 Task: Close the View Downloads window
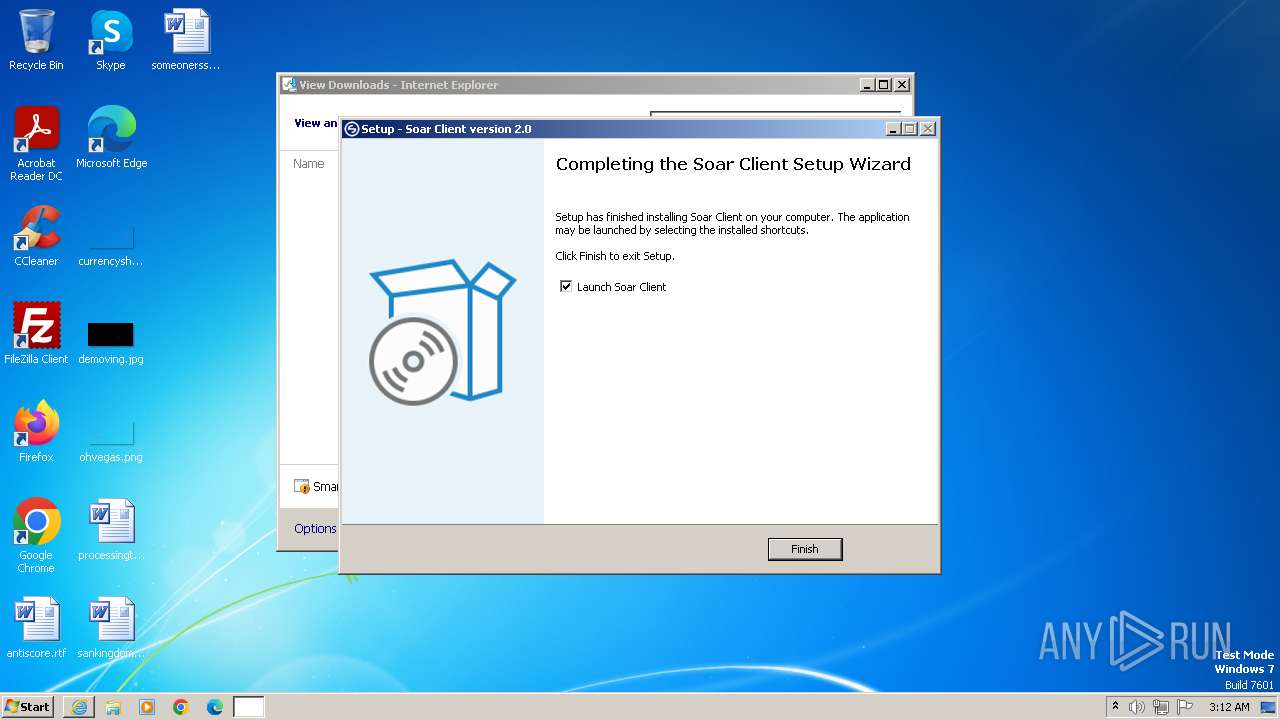901,85
